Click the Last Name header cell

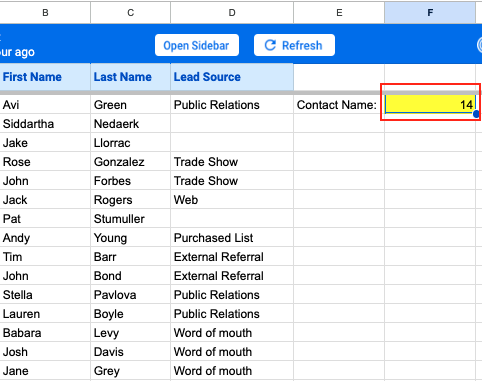pyautogui.click(x=130, y=77)
